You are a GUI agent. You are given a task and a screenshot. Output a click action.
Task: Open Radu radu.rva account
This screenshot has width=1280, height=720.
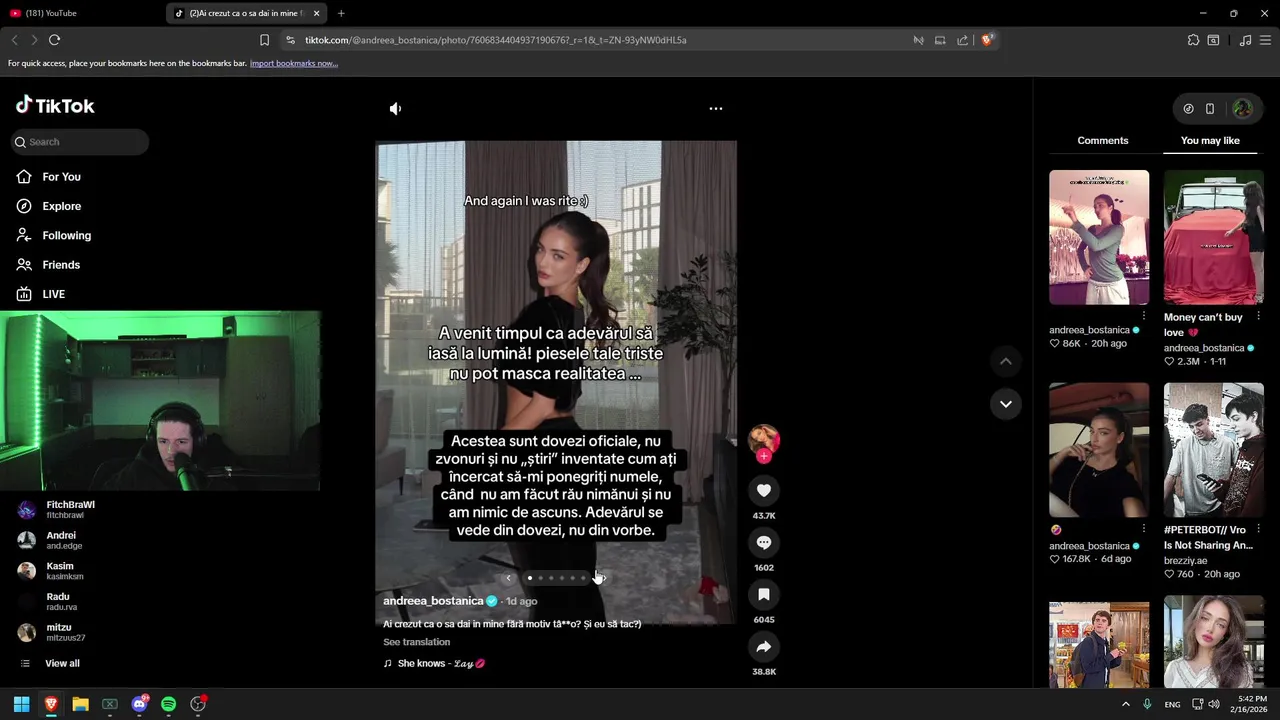coord(48,601)
